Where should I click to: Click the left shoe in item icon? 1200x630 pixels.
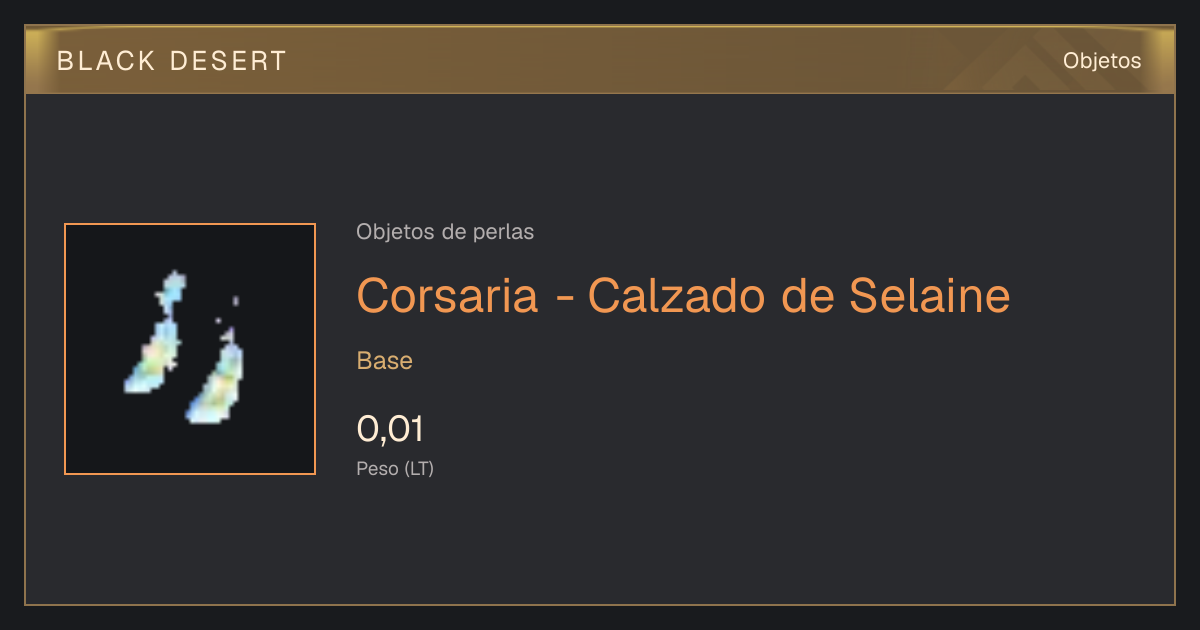155,332
